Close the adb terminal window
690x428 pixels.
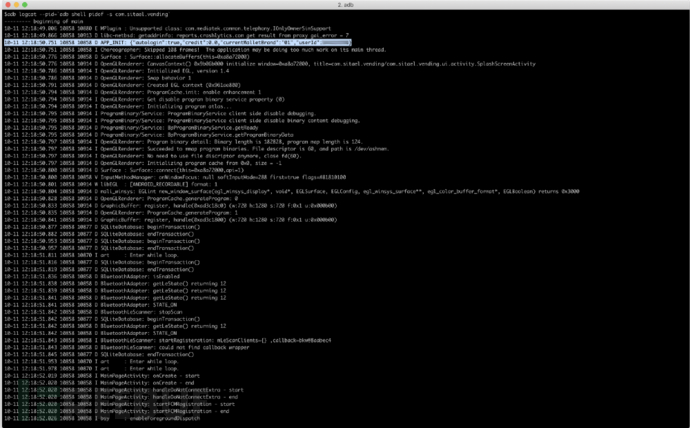click(x=7, y=4)
